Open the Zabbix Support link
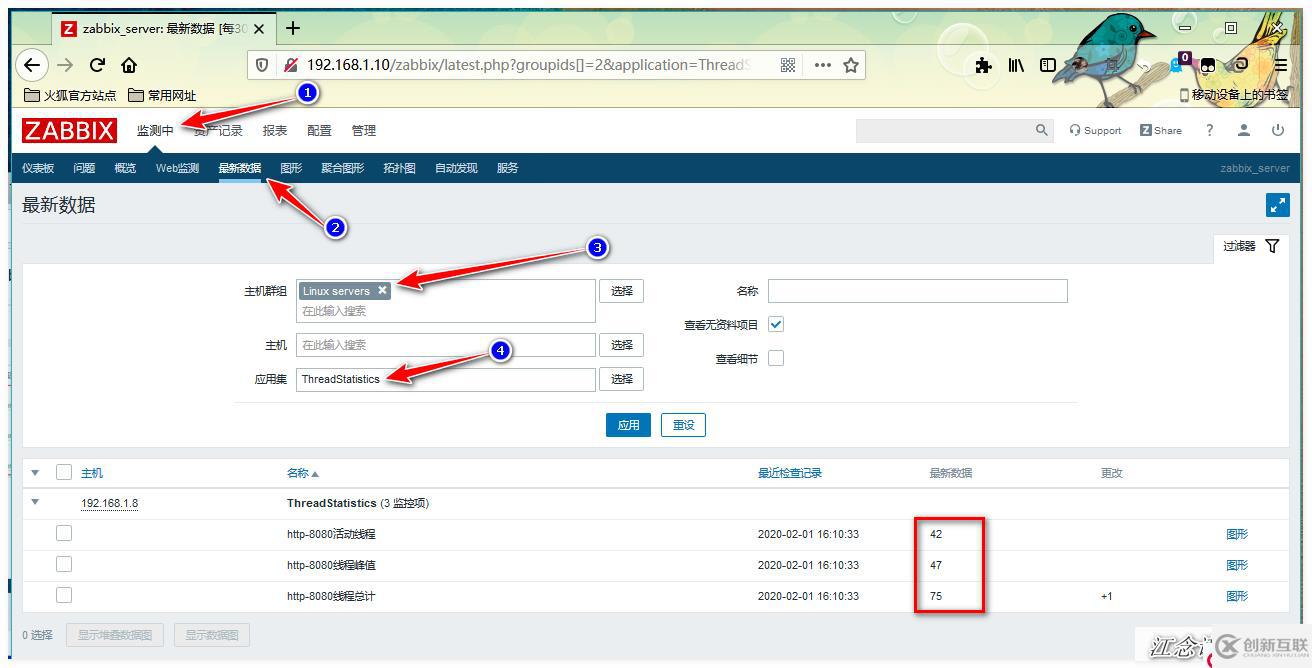This screenshot has height=668, width=1312. (x=1095, y=130)
